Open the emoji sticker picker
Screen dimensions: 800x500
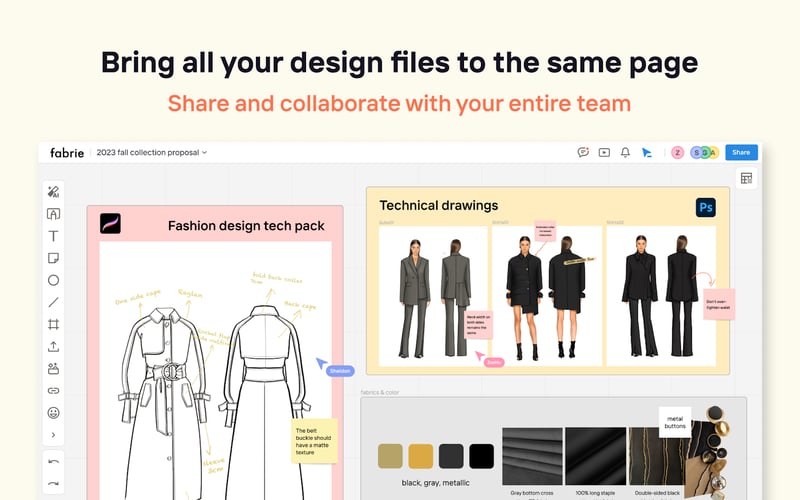tap(53, 413)
